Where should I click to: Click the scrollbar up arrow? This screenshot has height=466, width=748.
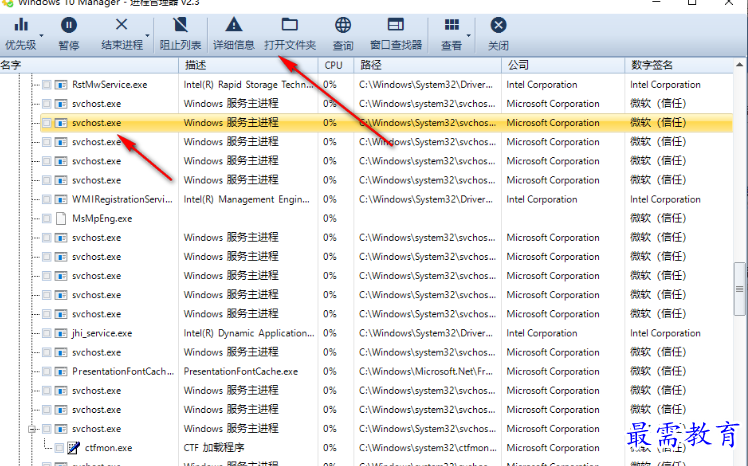tap(740, 65)
